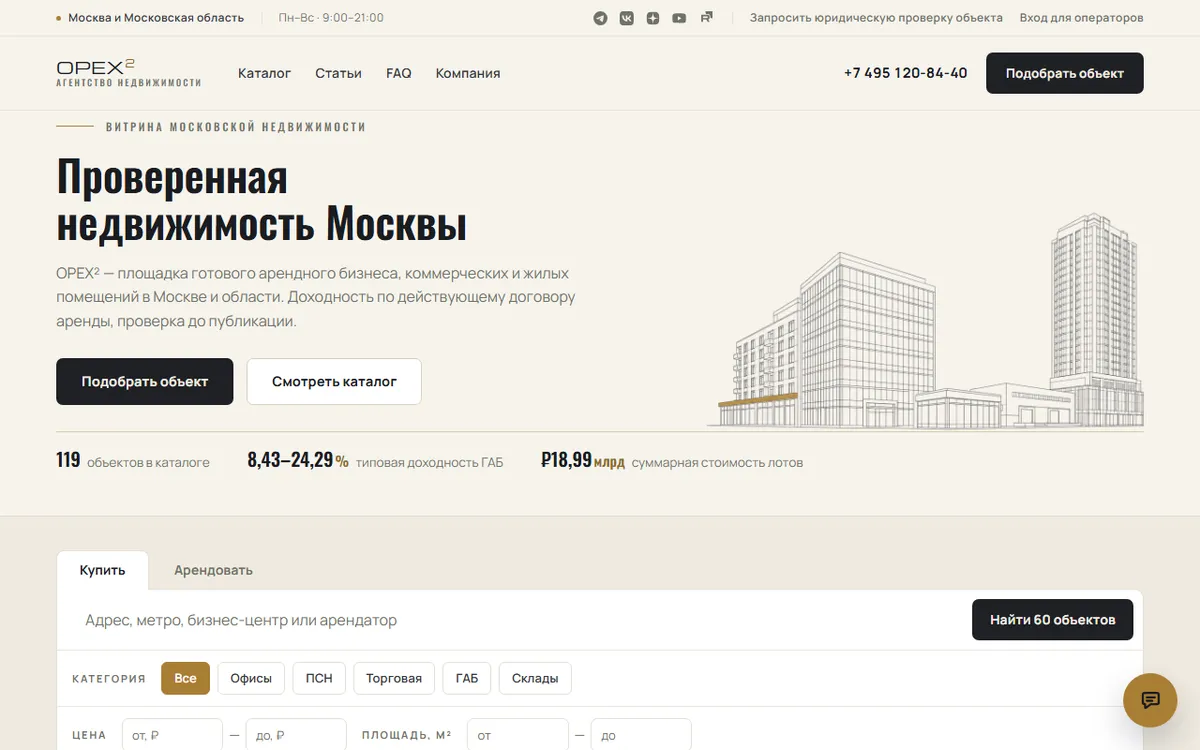Click the '119 объектов в каталоге' stat
This screenshot has height=750, width=1200.
[133, 461]
